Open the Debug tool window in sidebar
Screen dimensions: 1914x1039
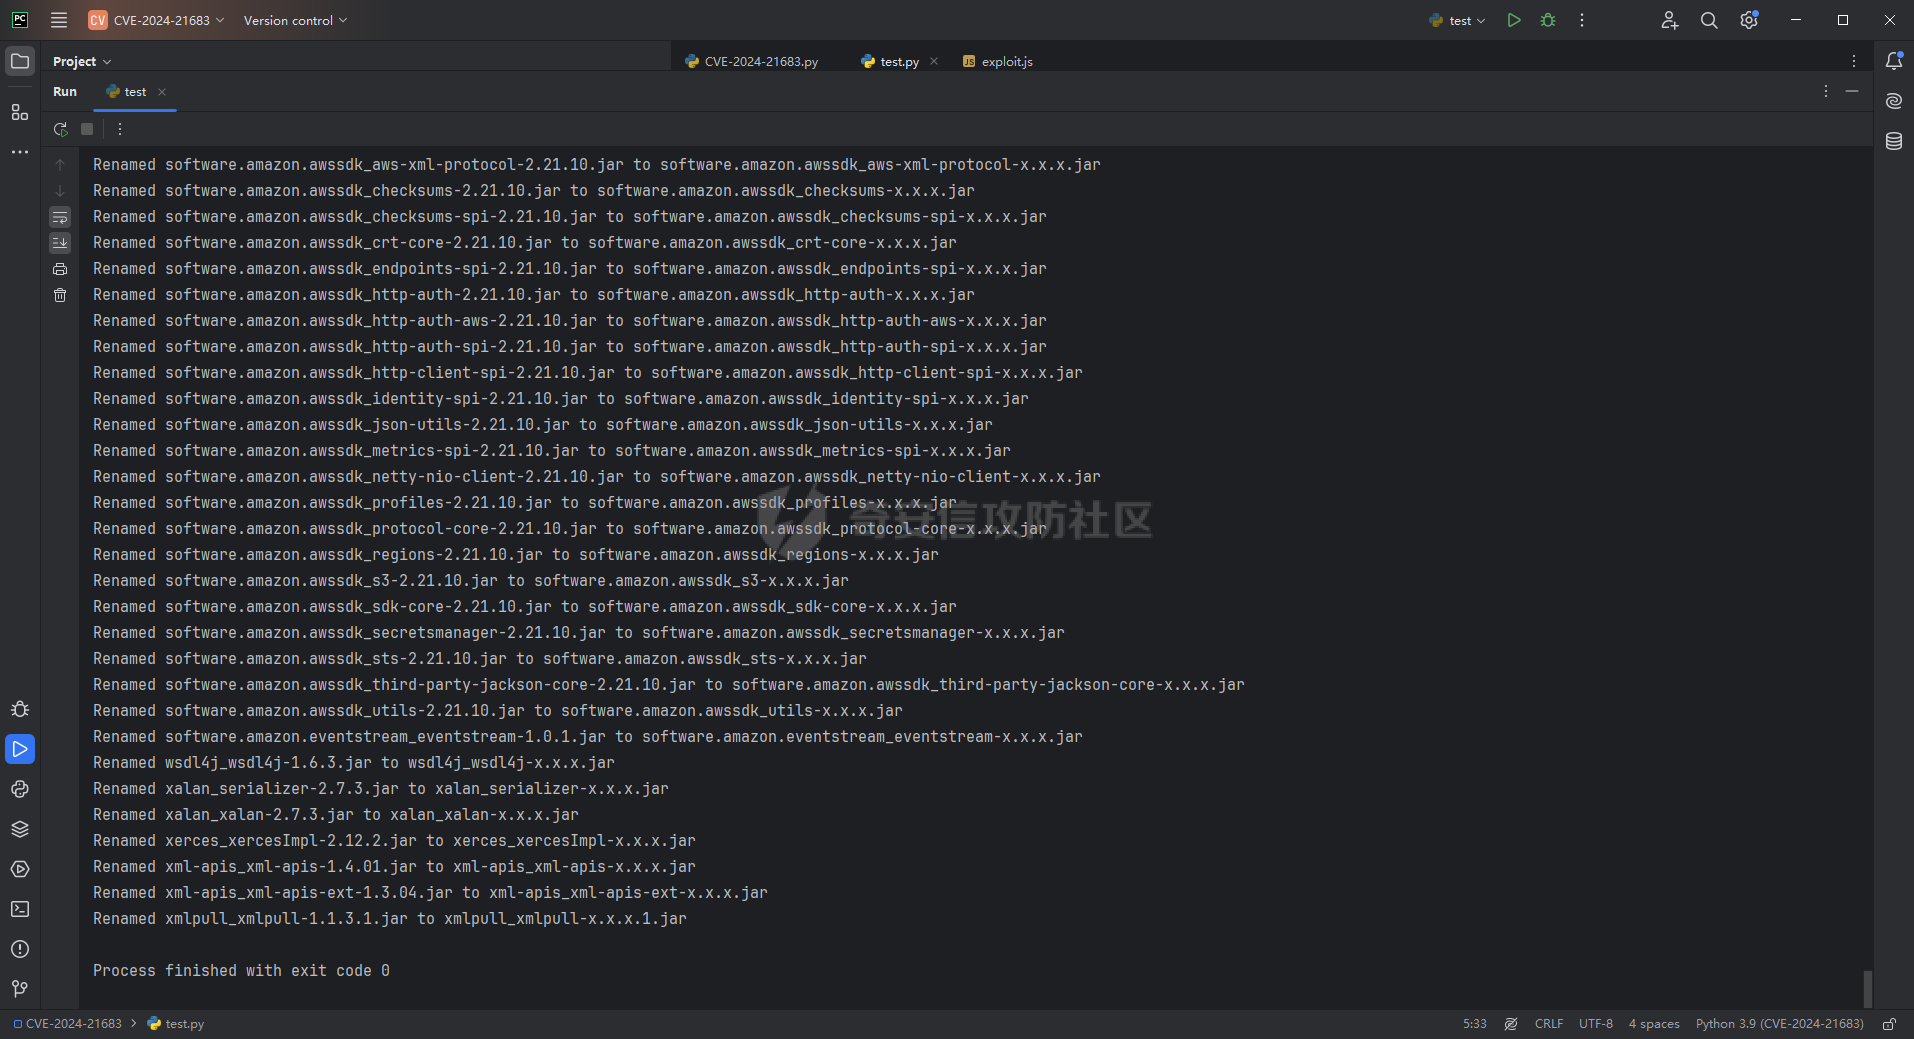point(20,709)
